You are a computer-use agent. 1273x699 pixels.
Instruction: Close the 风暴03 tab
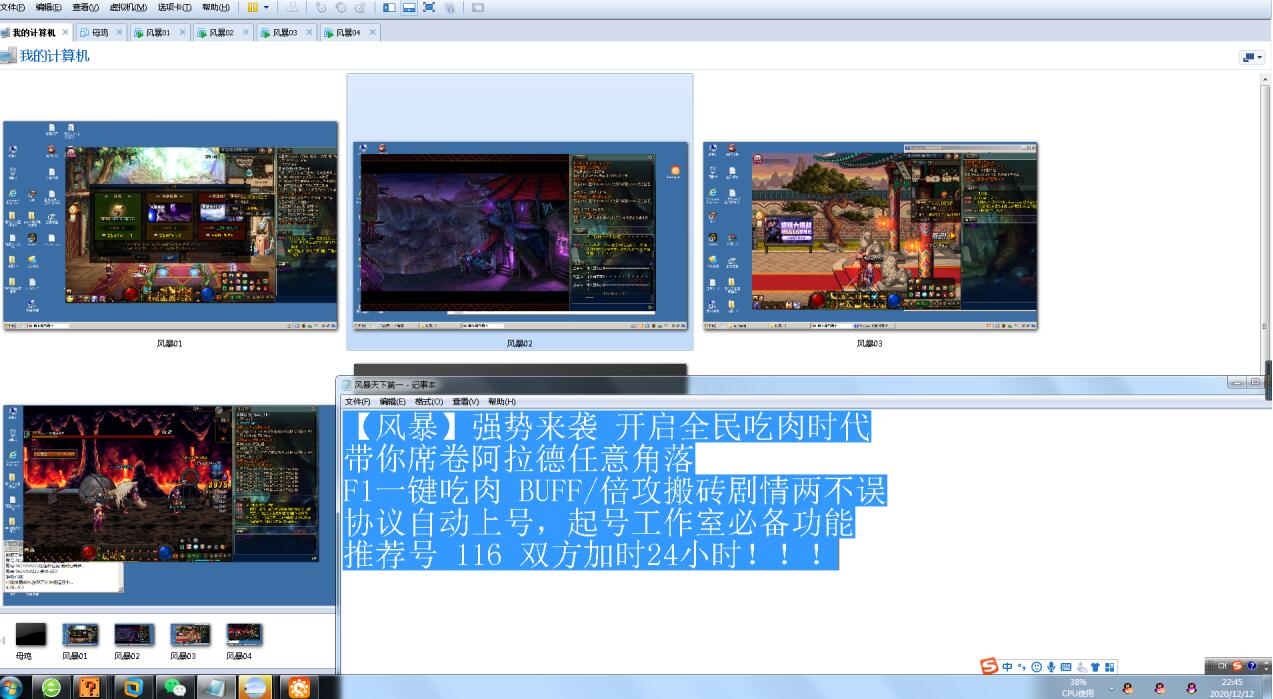tap(309, 32)
